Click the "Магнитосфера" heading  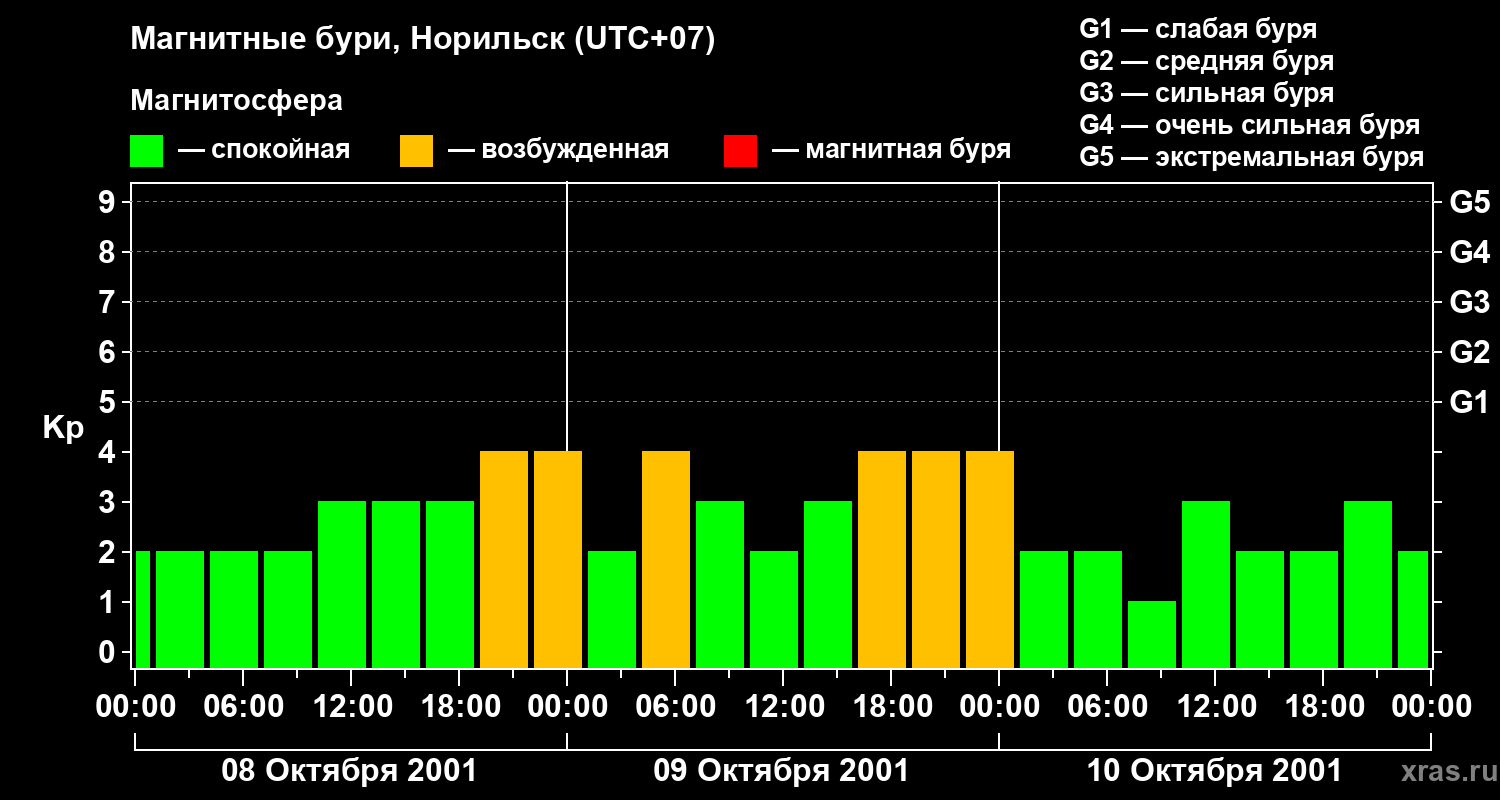tap(236, 101)
